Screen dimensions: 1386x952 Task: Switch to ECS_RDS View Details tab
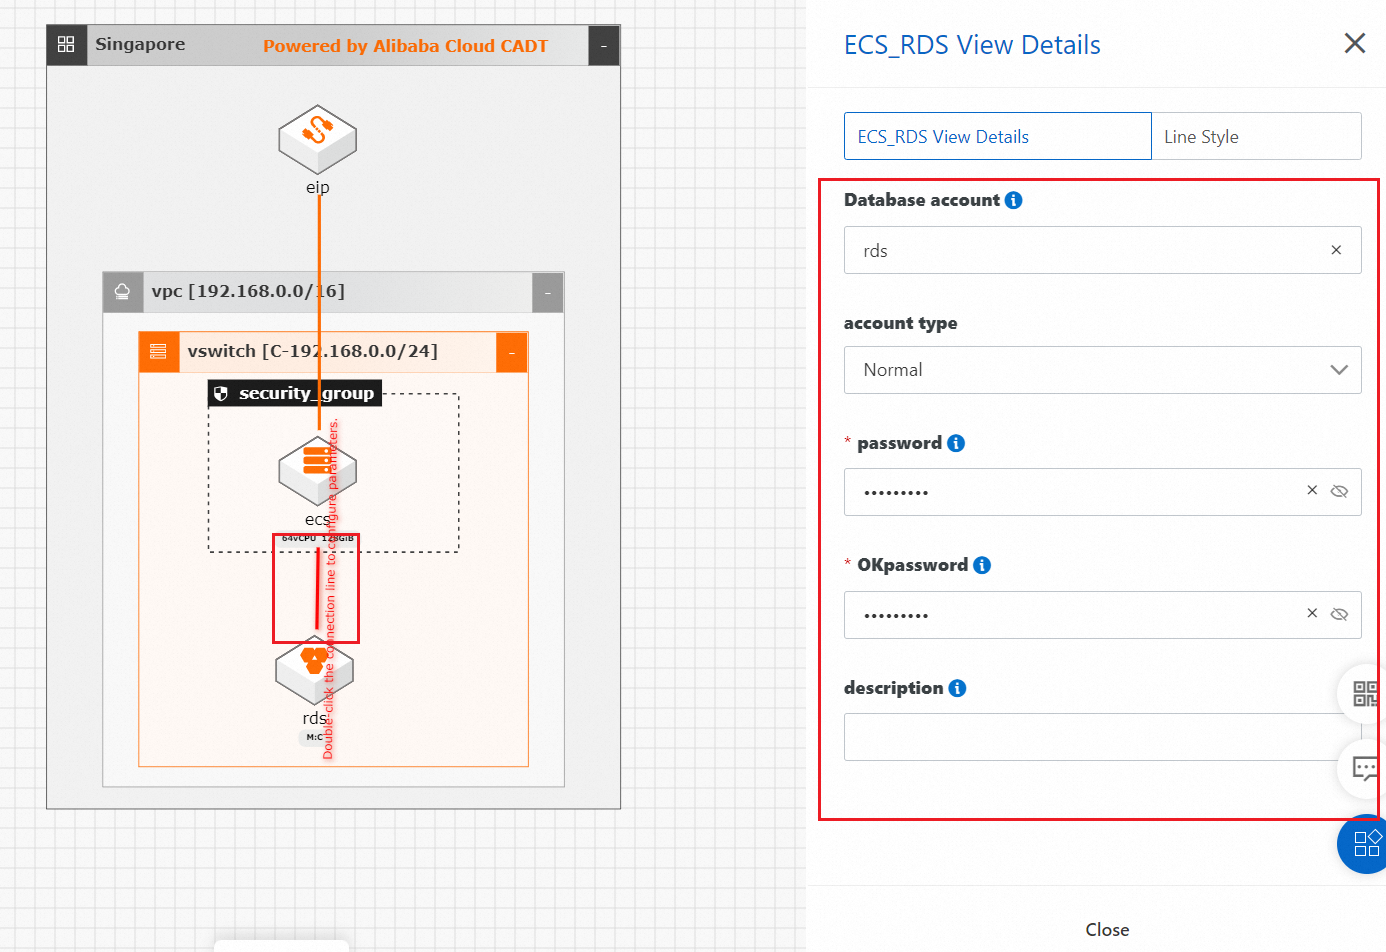tap(997, 136)
